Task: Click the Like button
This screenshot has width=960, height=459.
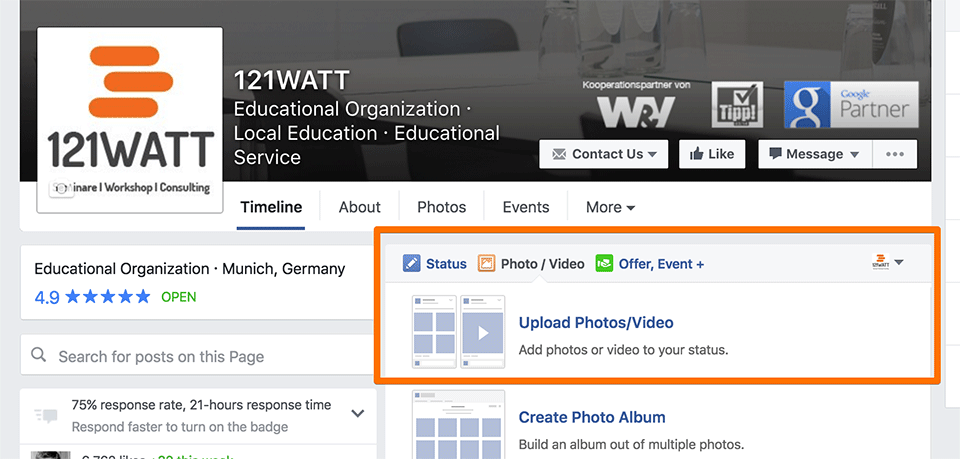Action: 712,154
